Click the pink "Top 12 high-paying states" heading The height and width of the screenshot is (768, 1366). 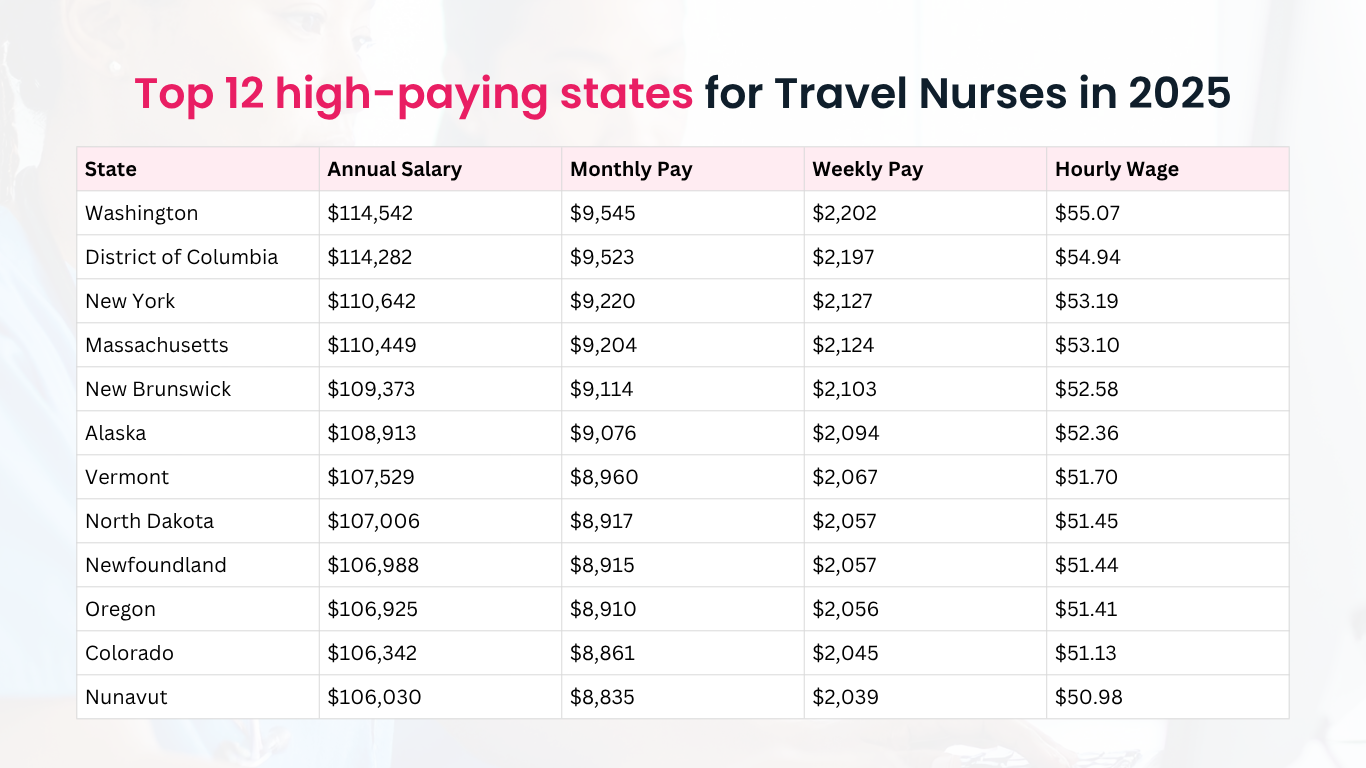(413, 94)
